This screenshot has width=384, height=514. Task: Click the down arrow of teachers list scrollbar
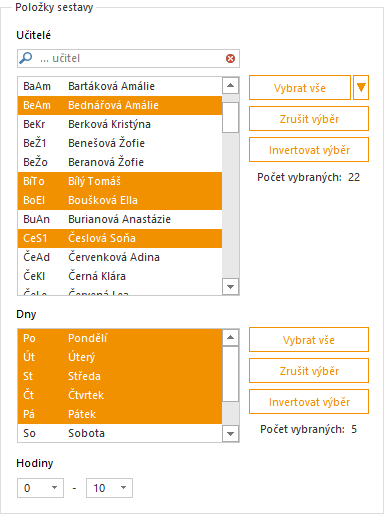click(x=230, y=287)
